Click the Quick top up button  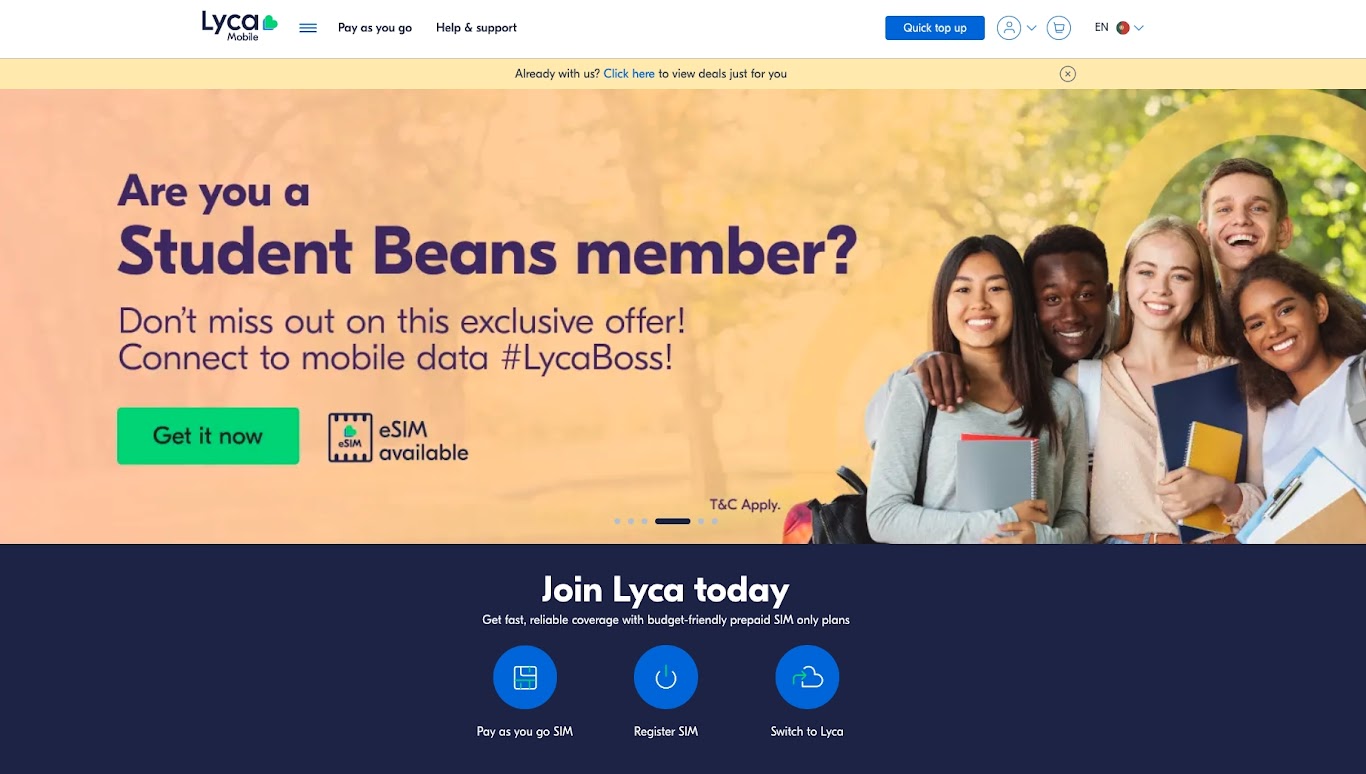point(935,28)
